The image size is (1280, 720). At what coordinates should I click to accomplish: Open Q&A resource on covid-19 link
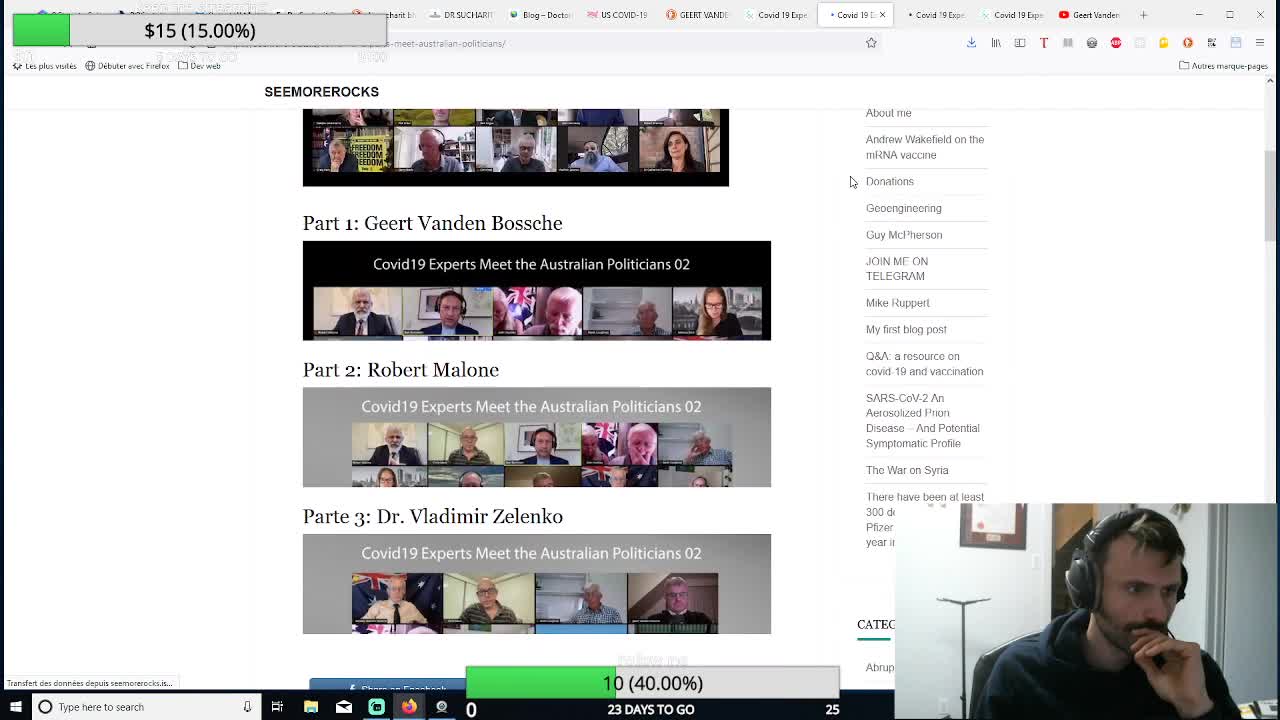(x=924, y=364)
